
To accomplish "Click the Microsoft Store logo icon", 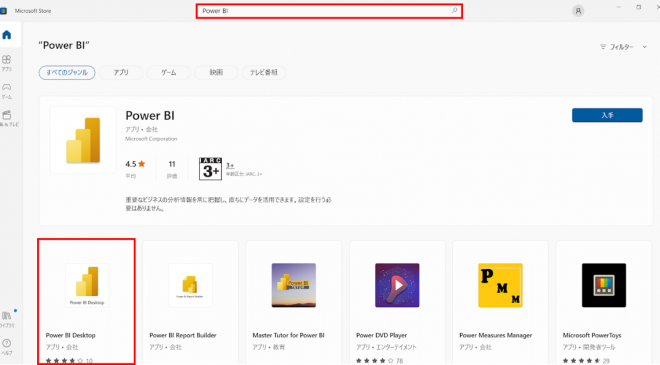I will (4, 11).
